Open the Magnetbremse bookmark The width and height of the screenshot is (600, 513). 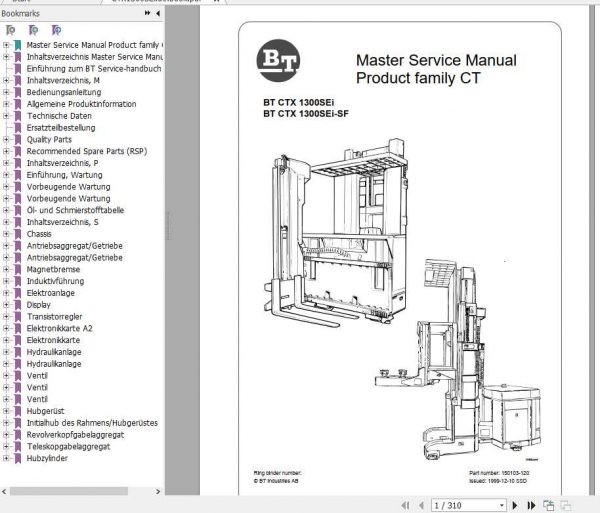[x=53, y=269]
